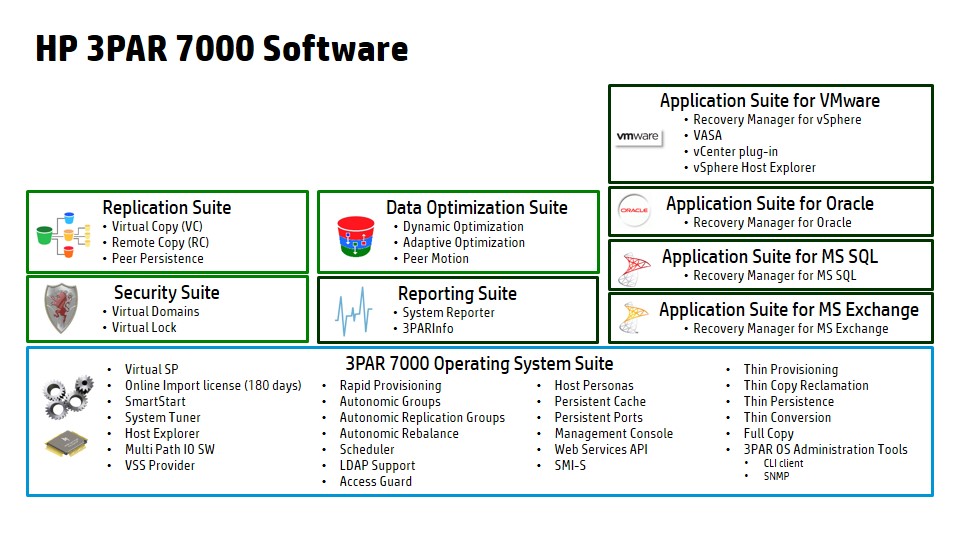Click the MS Exchange logo icon
Screen dimensions: 960x540
coord(633,317)
